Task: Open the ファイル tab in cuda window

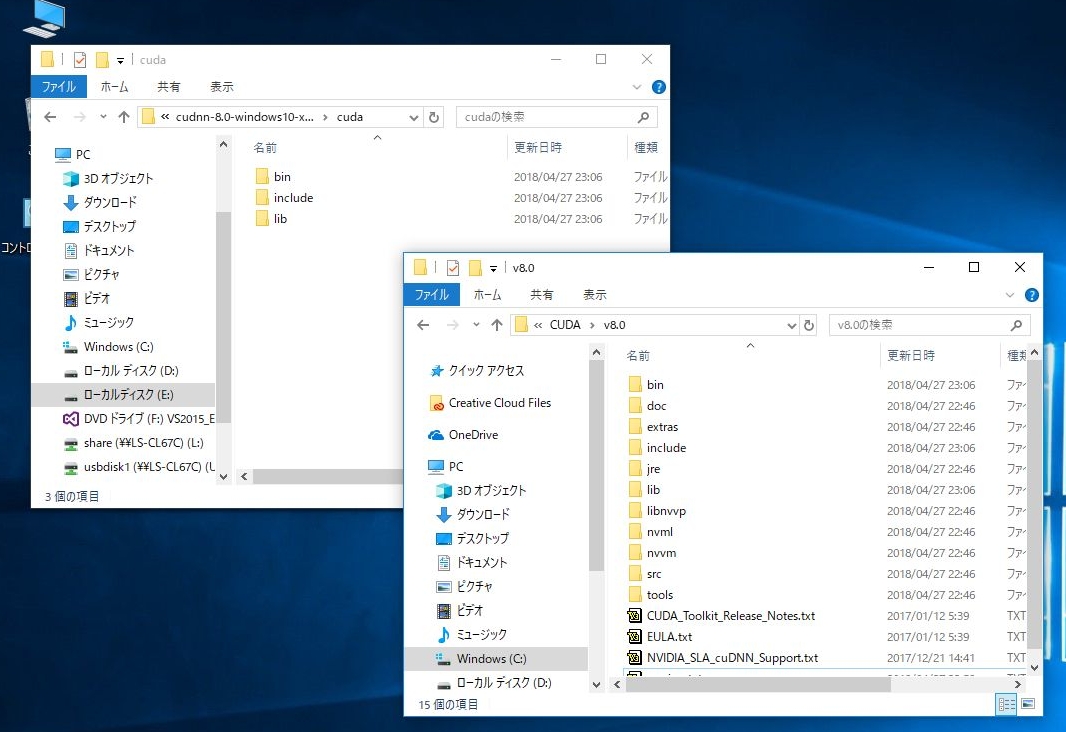Action: tap(58, 87)
